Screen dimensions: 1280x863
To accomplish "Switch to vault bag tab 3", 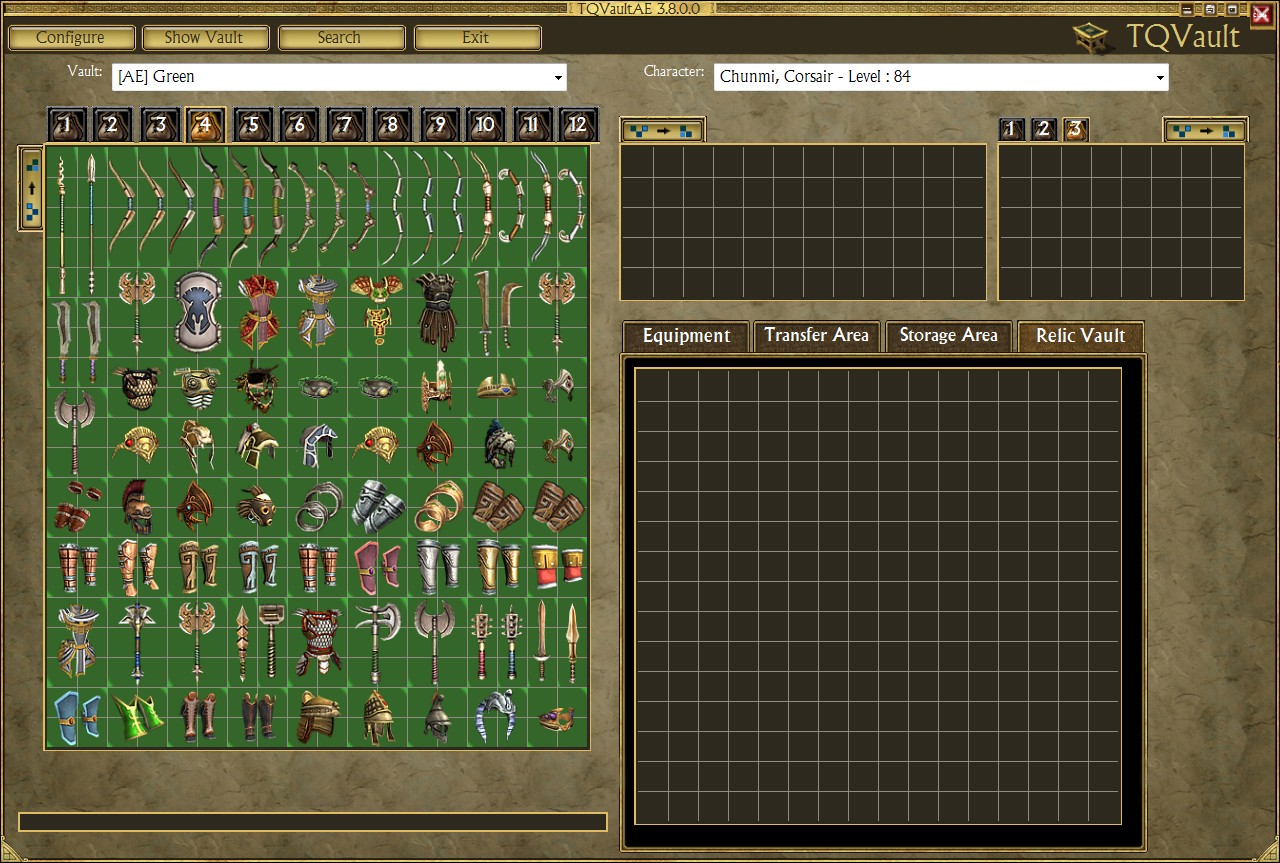I will coord(159,125).
